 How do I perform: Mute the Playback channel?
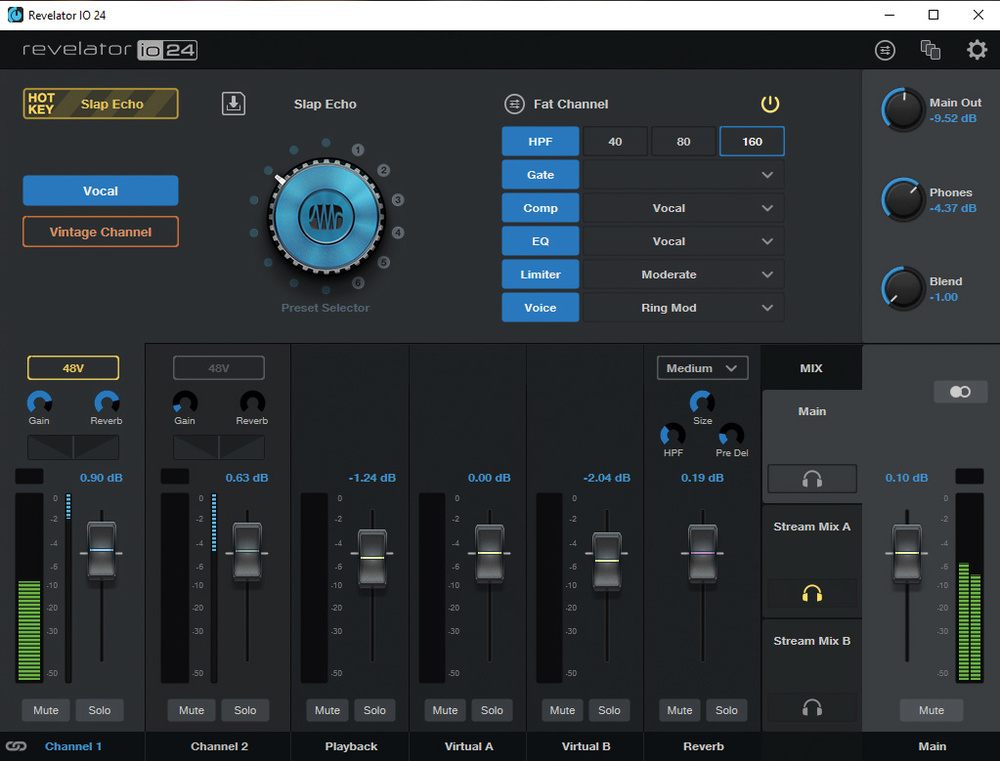pyautogui.click(x=327, y=710)
